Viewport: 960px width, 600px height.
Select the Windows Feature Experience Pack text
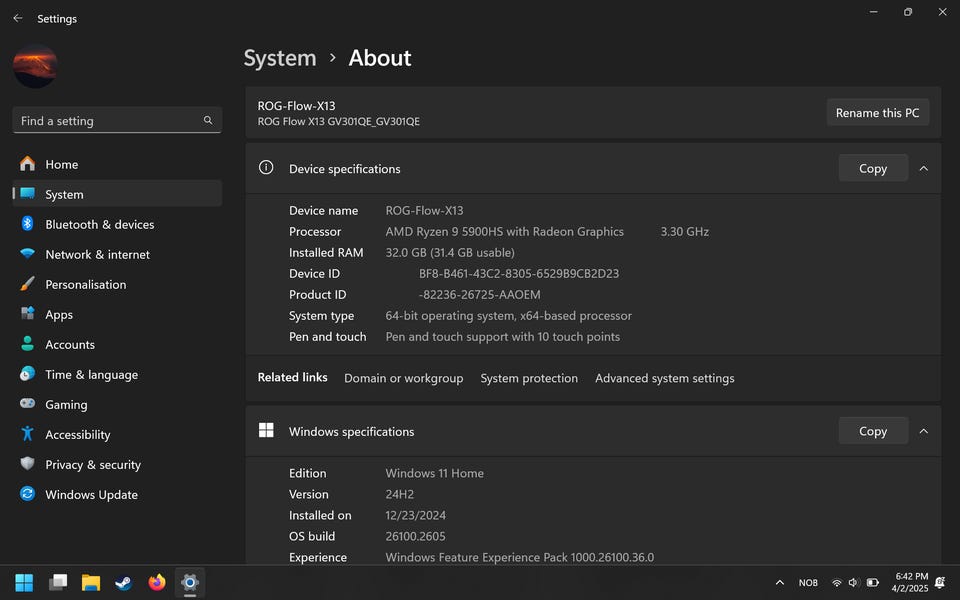coord(519,557)
